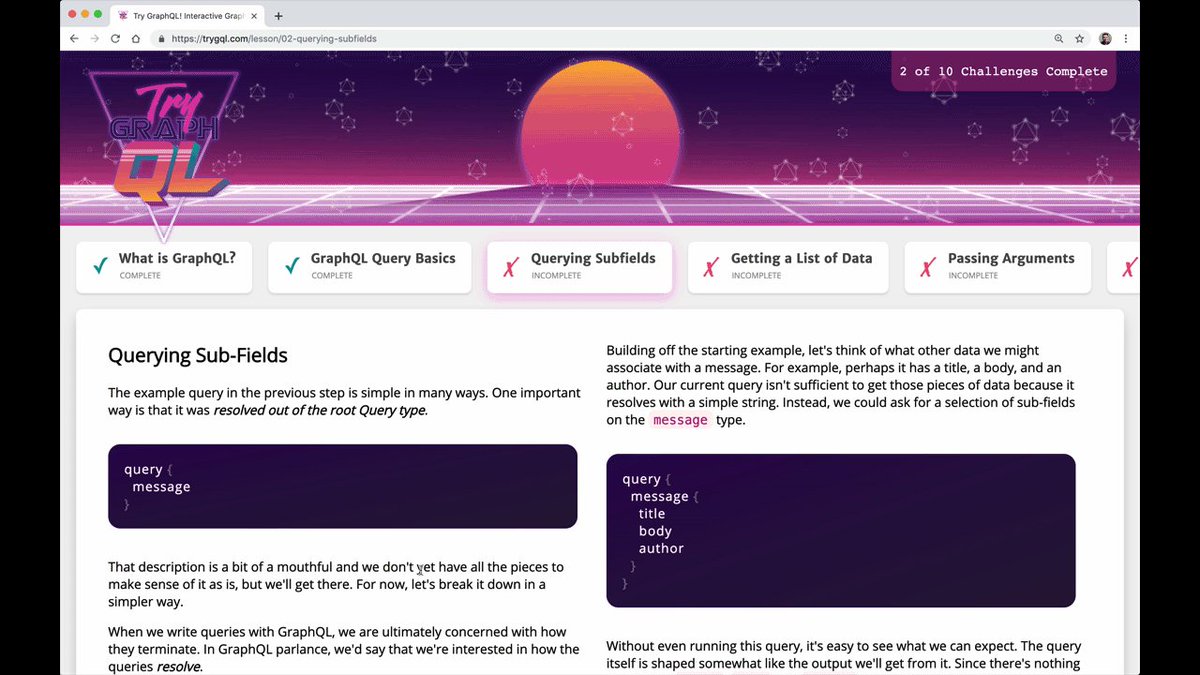The height and width of the screenshot is (675, 1200).
Task: Click the 'Querying Sub-Fields' heading
Action: tap(198, 355)
